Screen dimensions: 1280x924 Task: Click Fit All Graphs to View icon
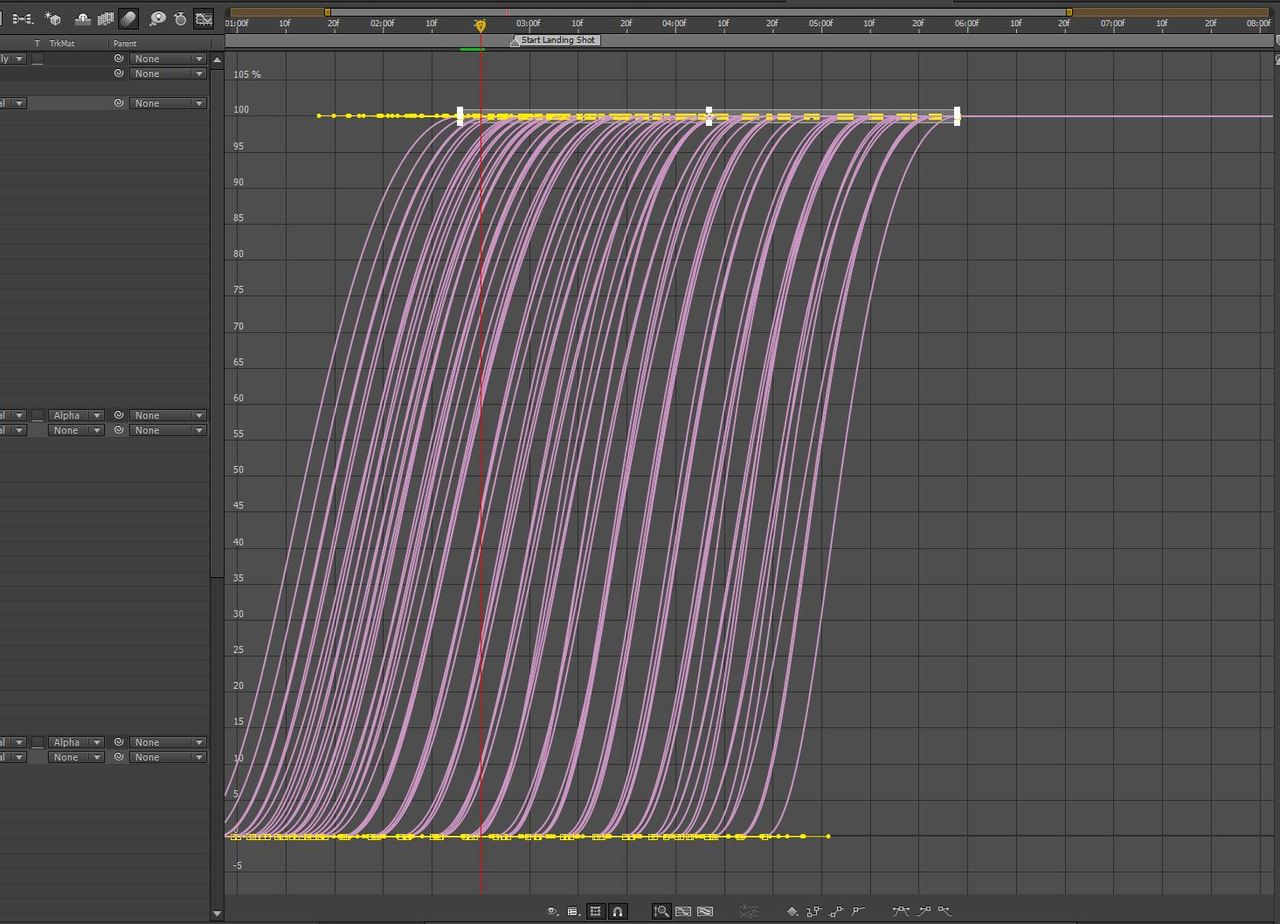[705, 911]
